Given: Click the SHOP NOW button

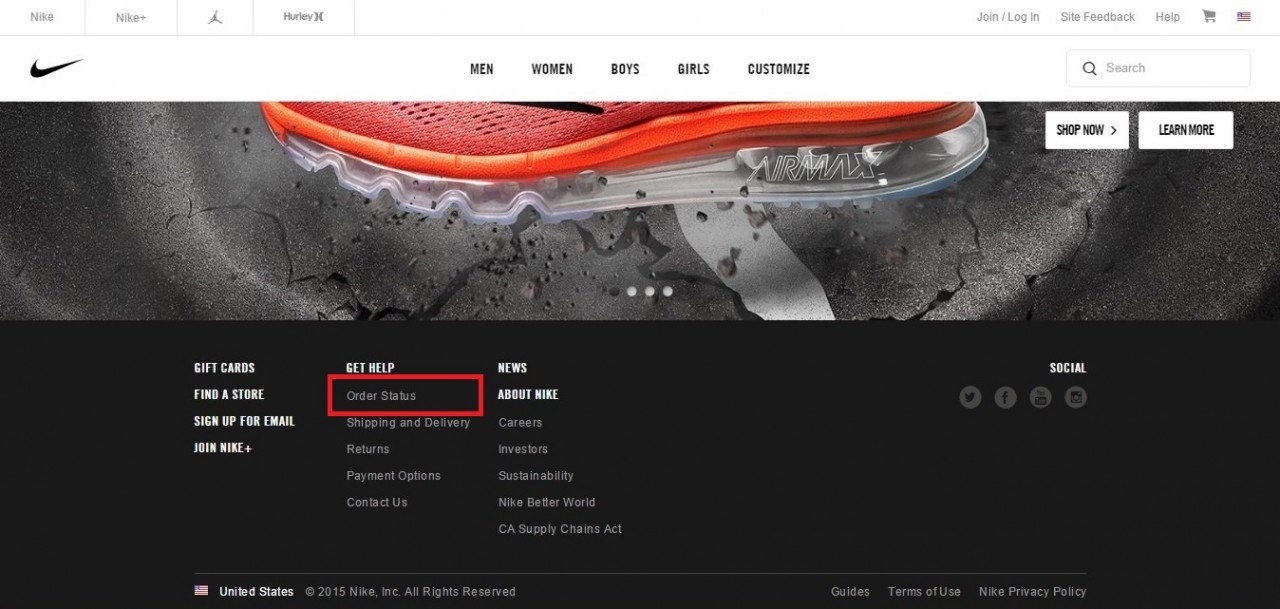Looking at the screenshot, I should 1087,130.
